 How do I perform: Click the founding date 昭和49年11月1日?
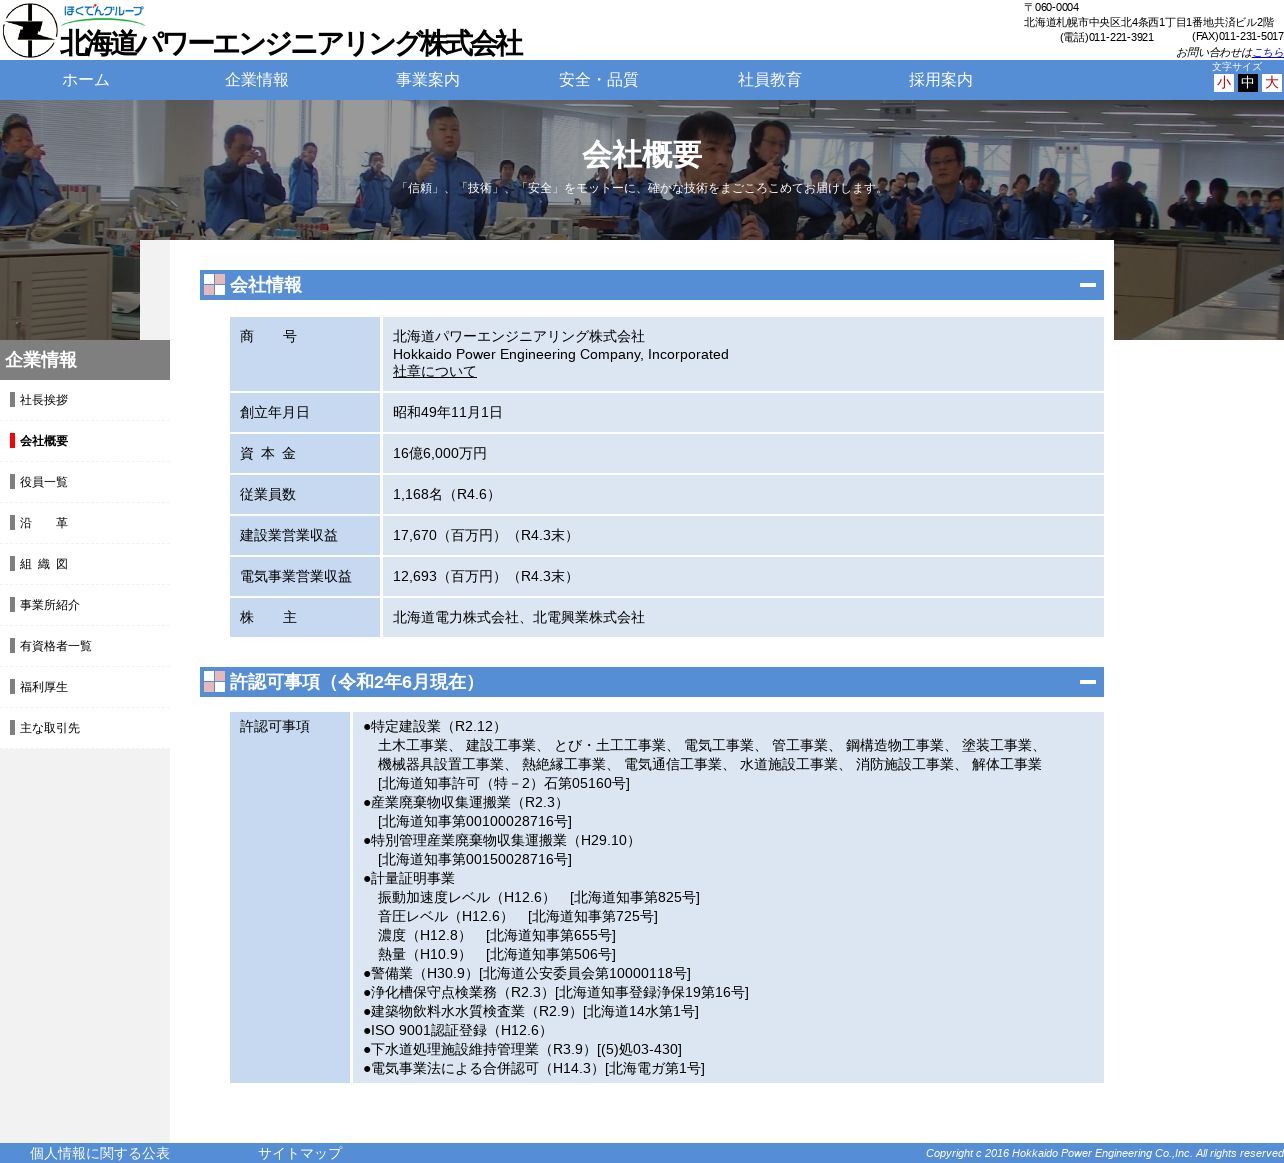(x=448, y=412)
